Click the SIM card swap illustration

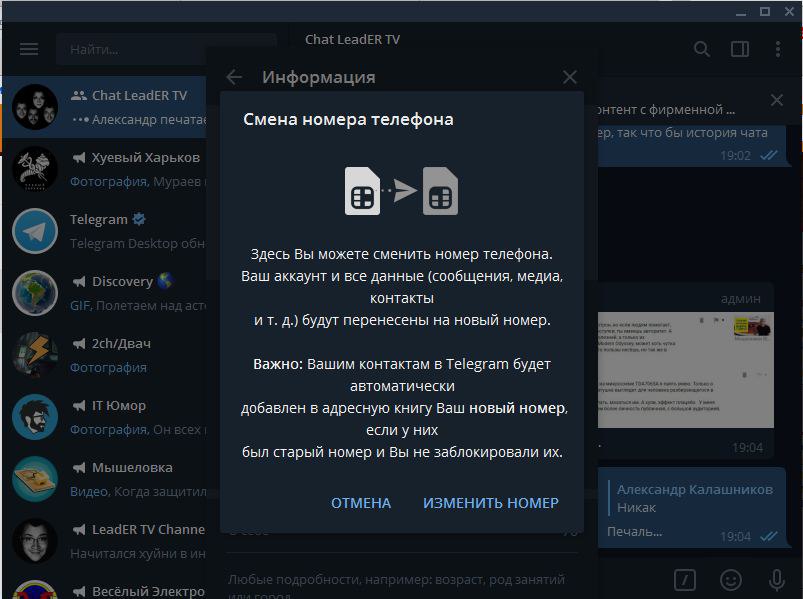pyautogui.click(x=401, y=191)
